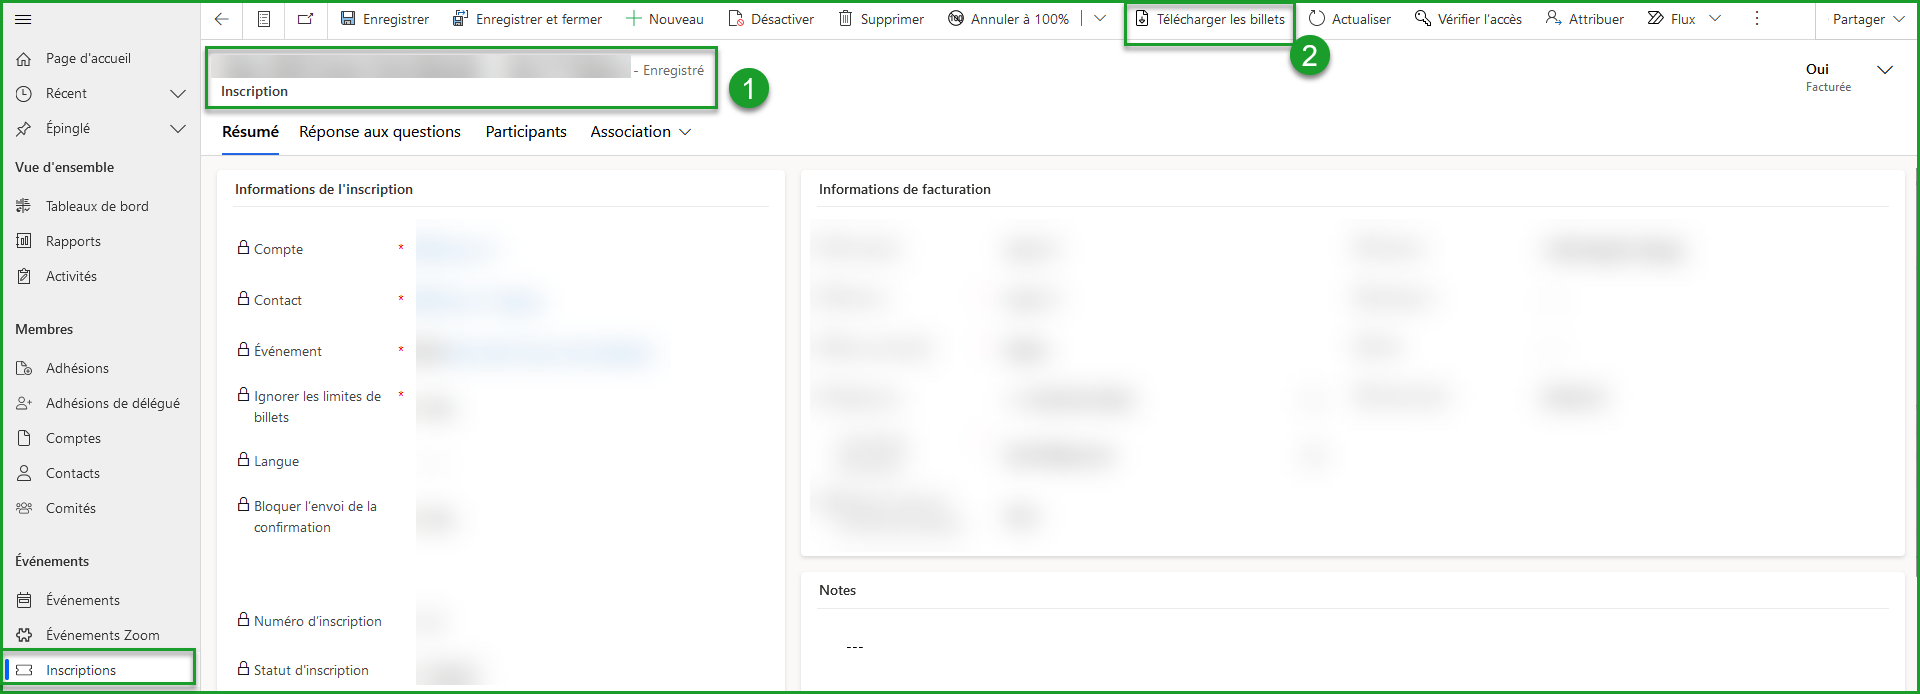Click the hamburger menu icon
Viewport: 1920px width, 694px height.
coord(23,19)
